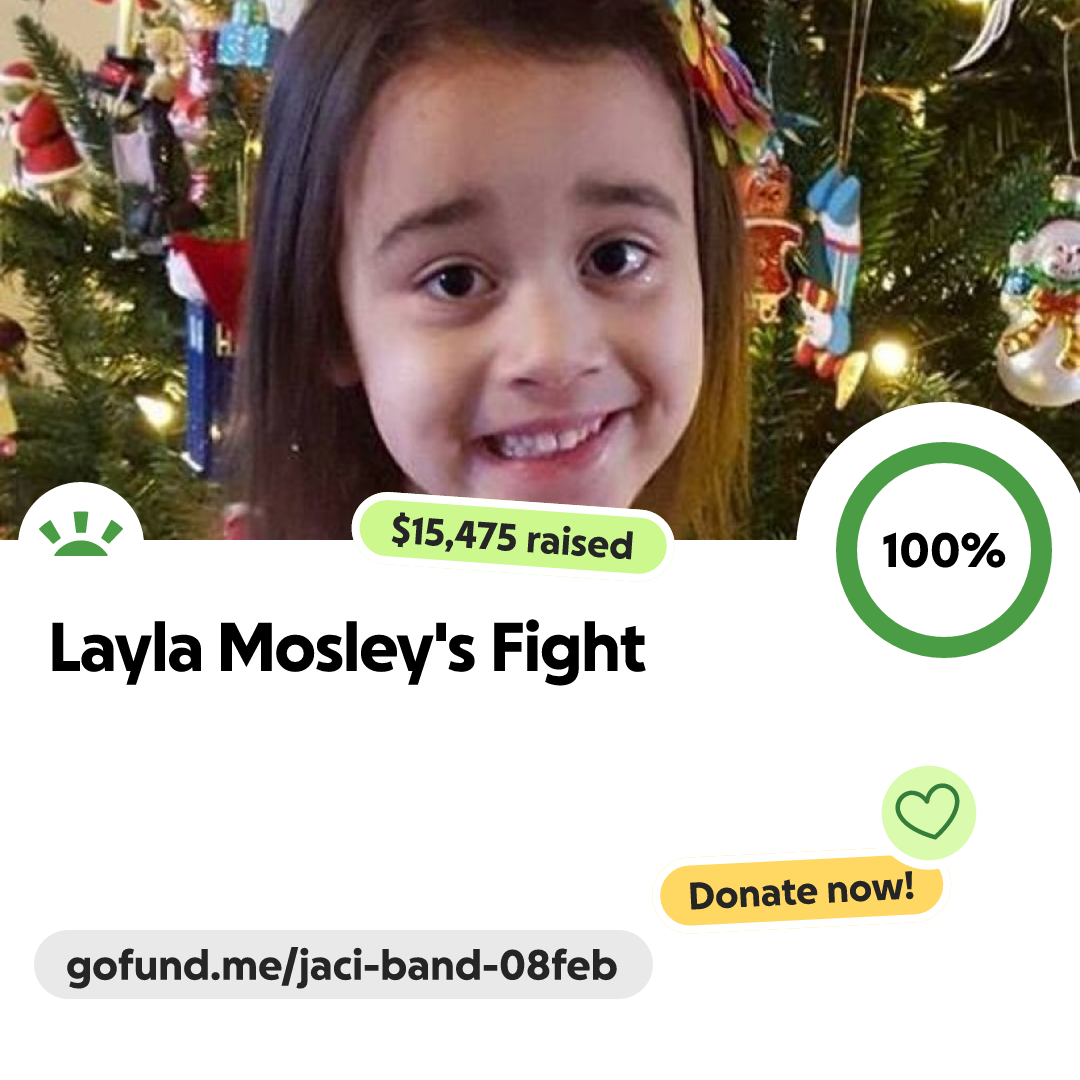Open the child's campaign photo
Viewport: 1080px width, 1080px height.
pos(540,269)
